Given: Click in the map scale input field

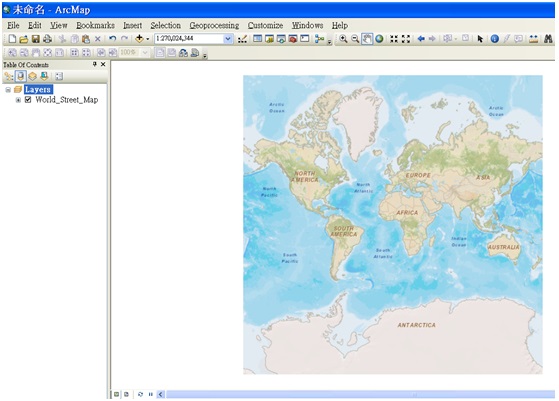Looking at the screenshot, I should [189, 38].
